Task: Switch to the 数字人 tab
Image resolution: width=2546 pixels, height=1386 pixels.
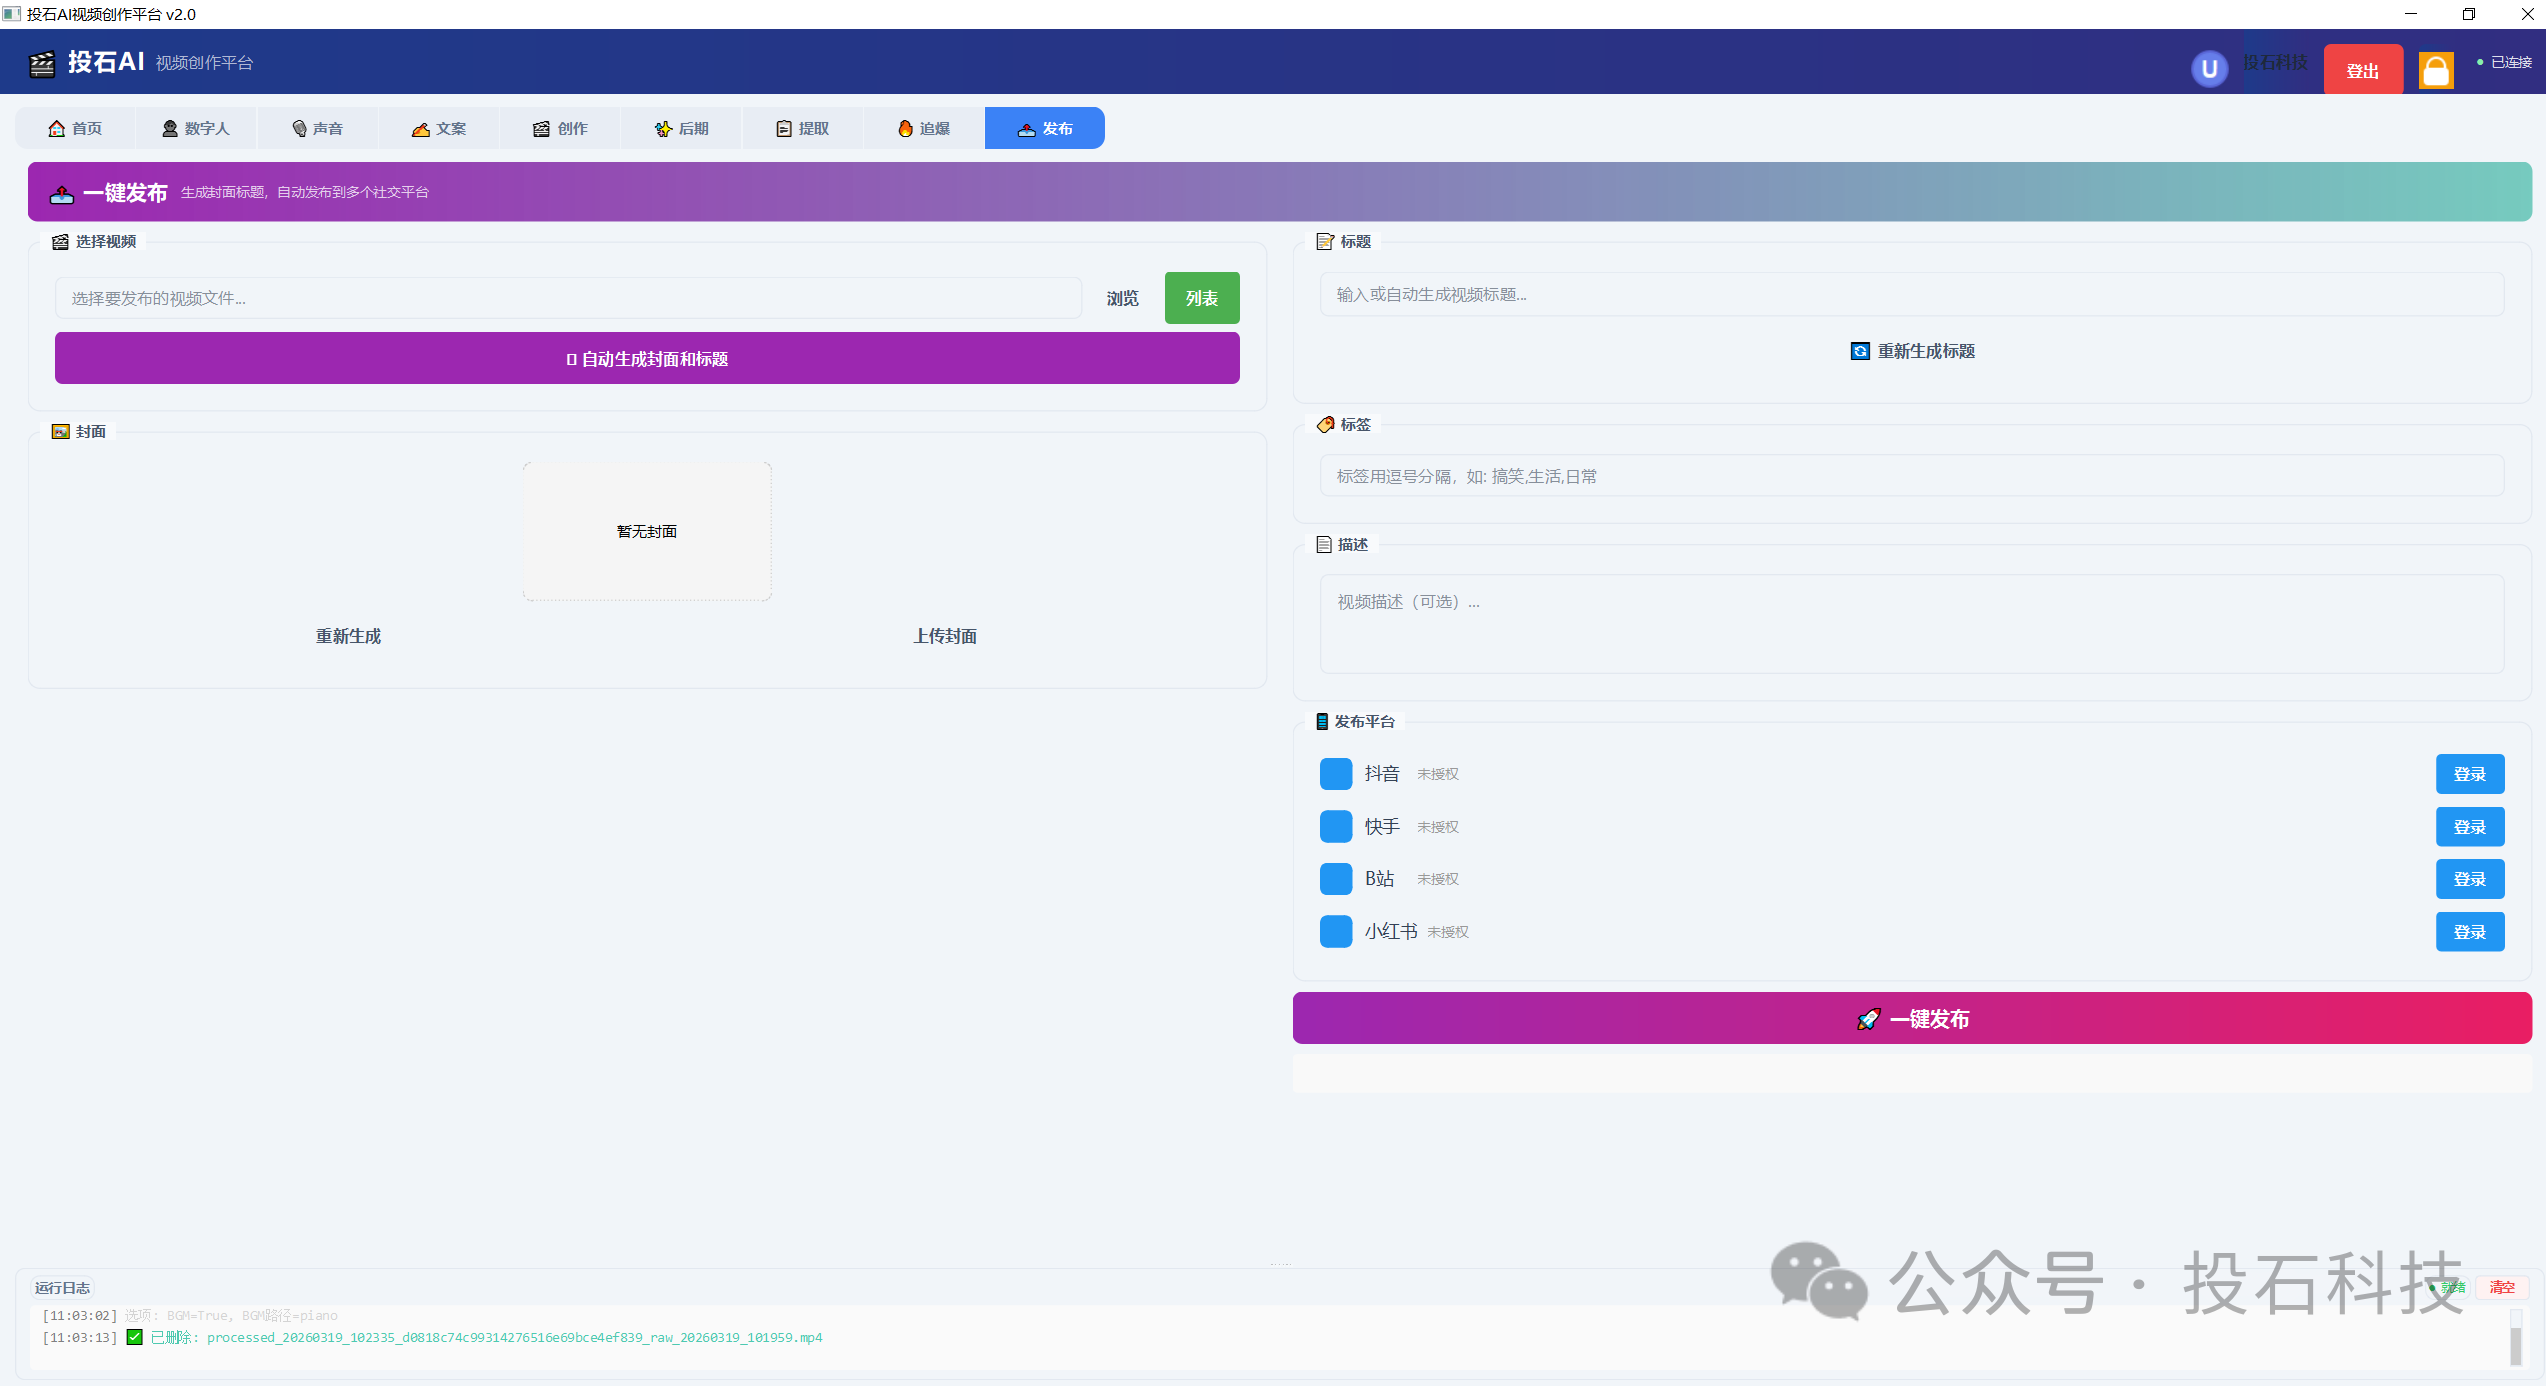Action: [x=196, y=129]
